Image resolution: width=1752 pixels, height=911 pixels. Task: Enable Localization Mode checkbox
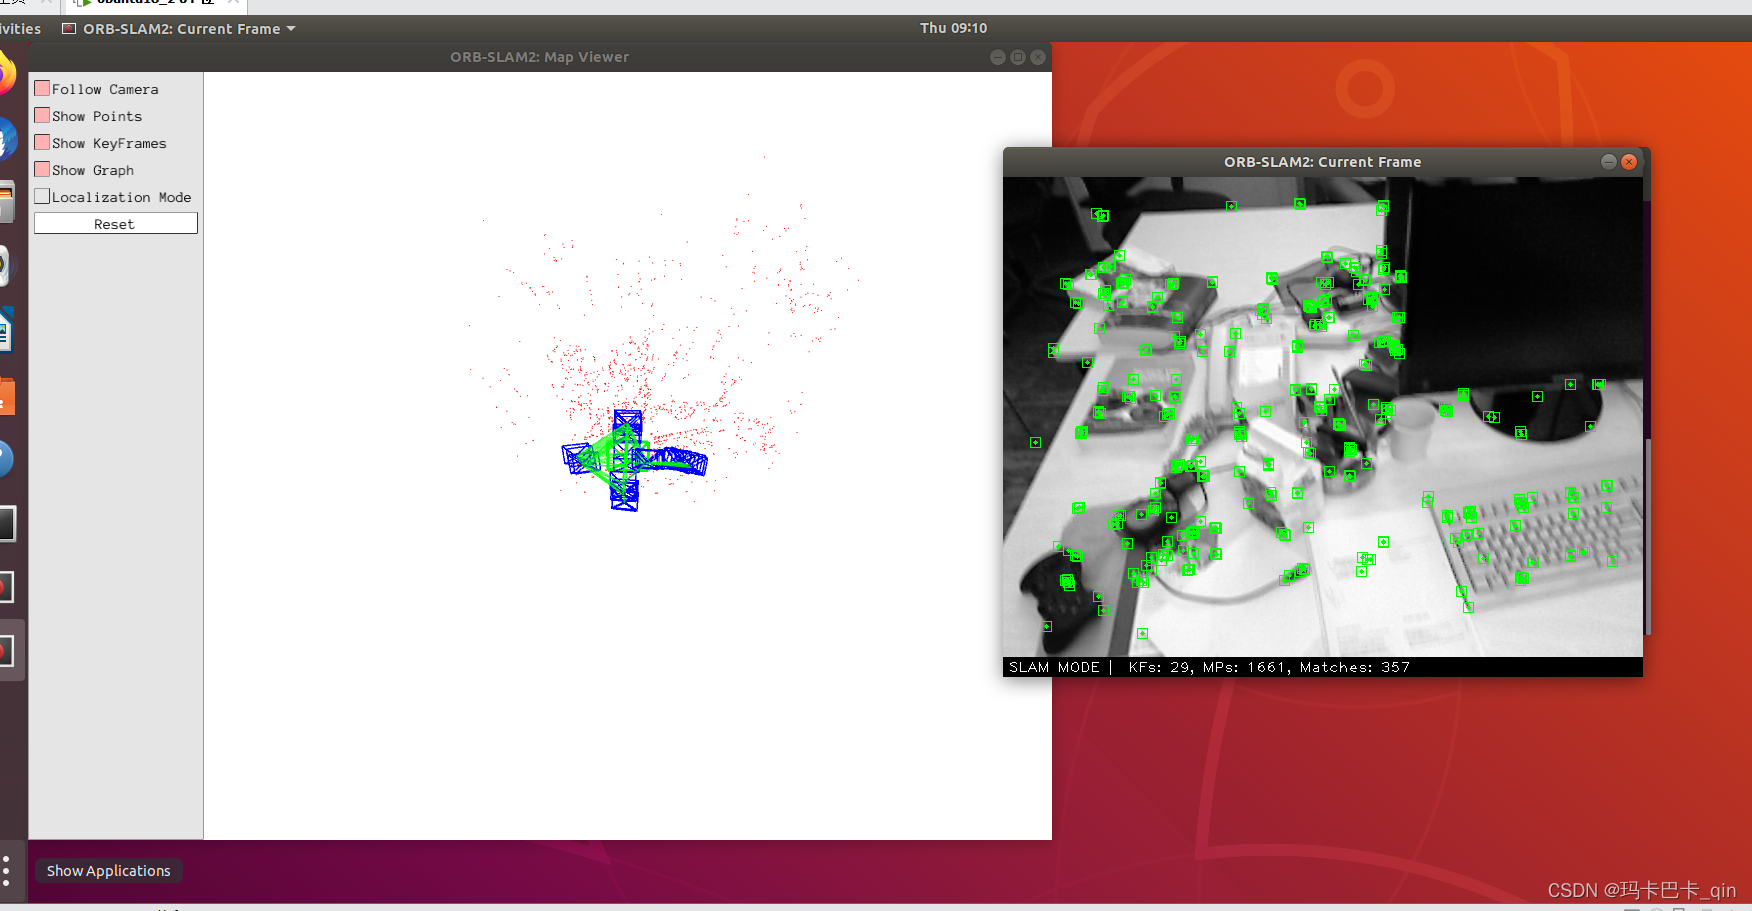[x=42, y=196]
